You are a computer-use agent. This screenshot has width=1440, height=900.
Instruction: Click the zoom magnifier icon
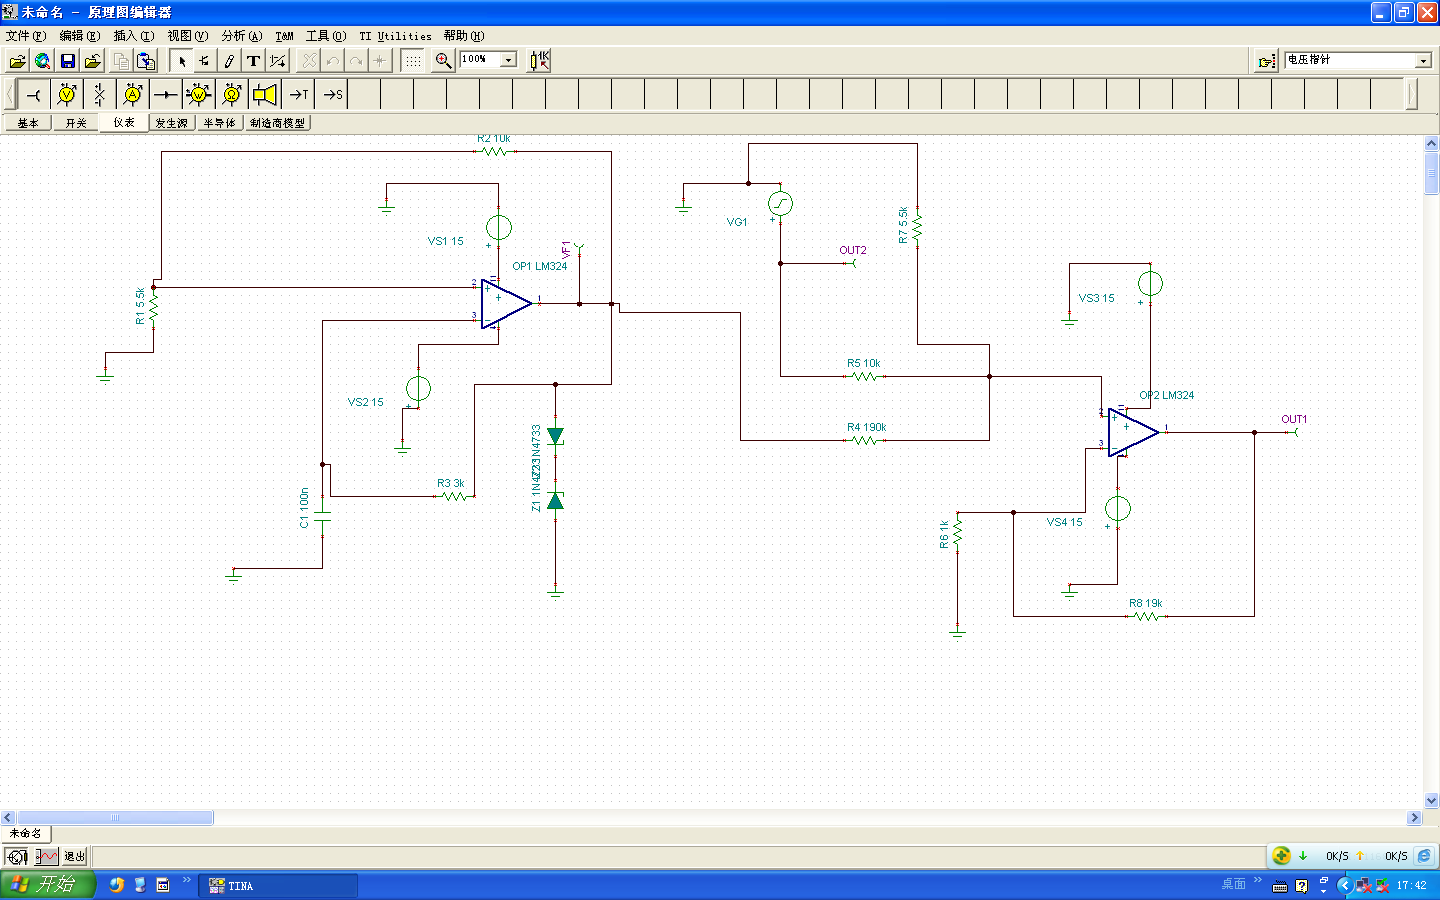point(443,61)
